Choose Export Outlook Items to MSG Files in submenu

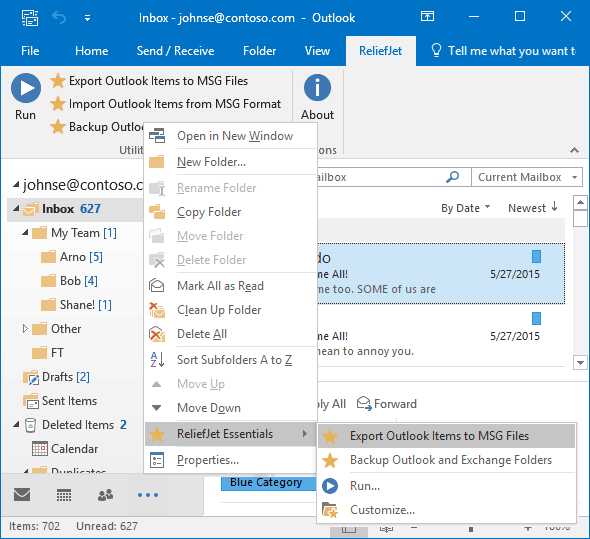point(446,436)
